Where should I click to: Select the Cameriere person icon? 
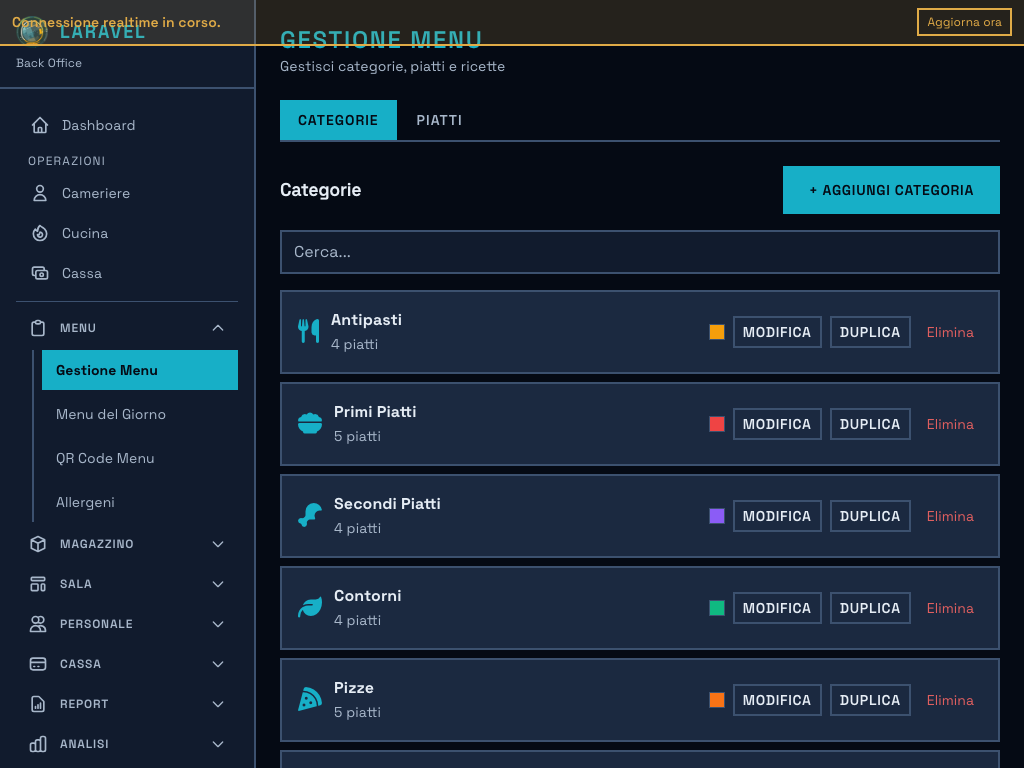[39, 193]
